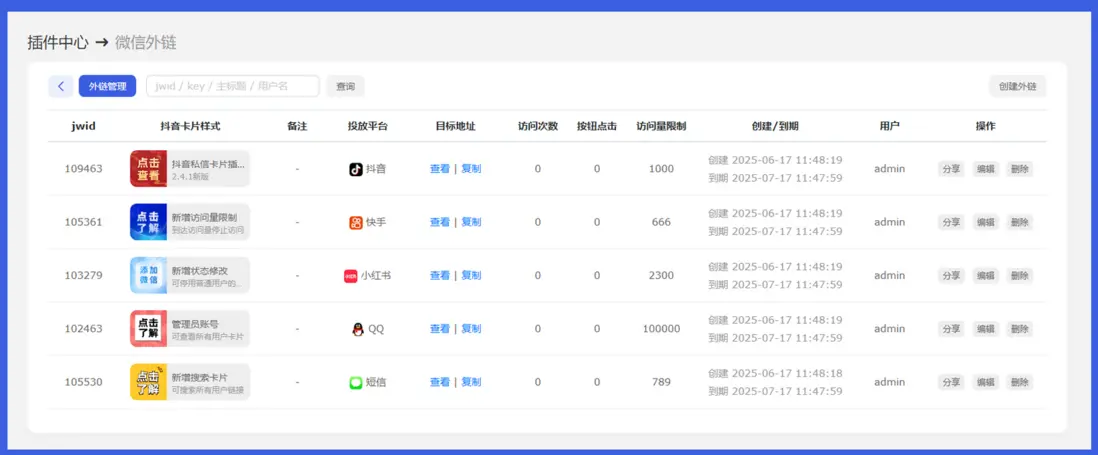Click 删除 button for jwid 102463

1020,328
